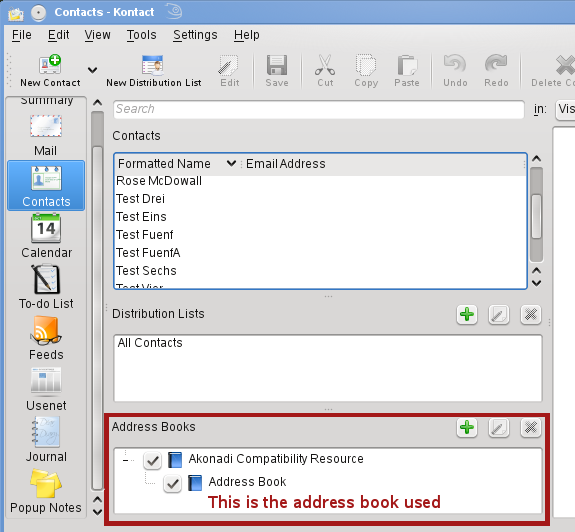Click the window menu icon in title bar
The height and width of the screenshot is (532, 575).
point(16,13)
